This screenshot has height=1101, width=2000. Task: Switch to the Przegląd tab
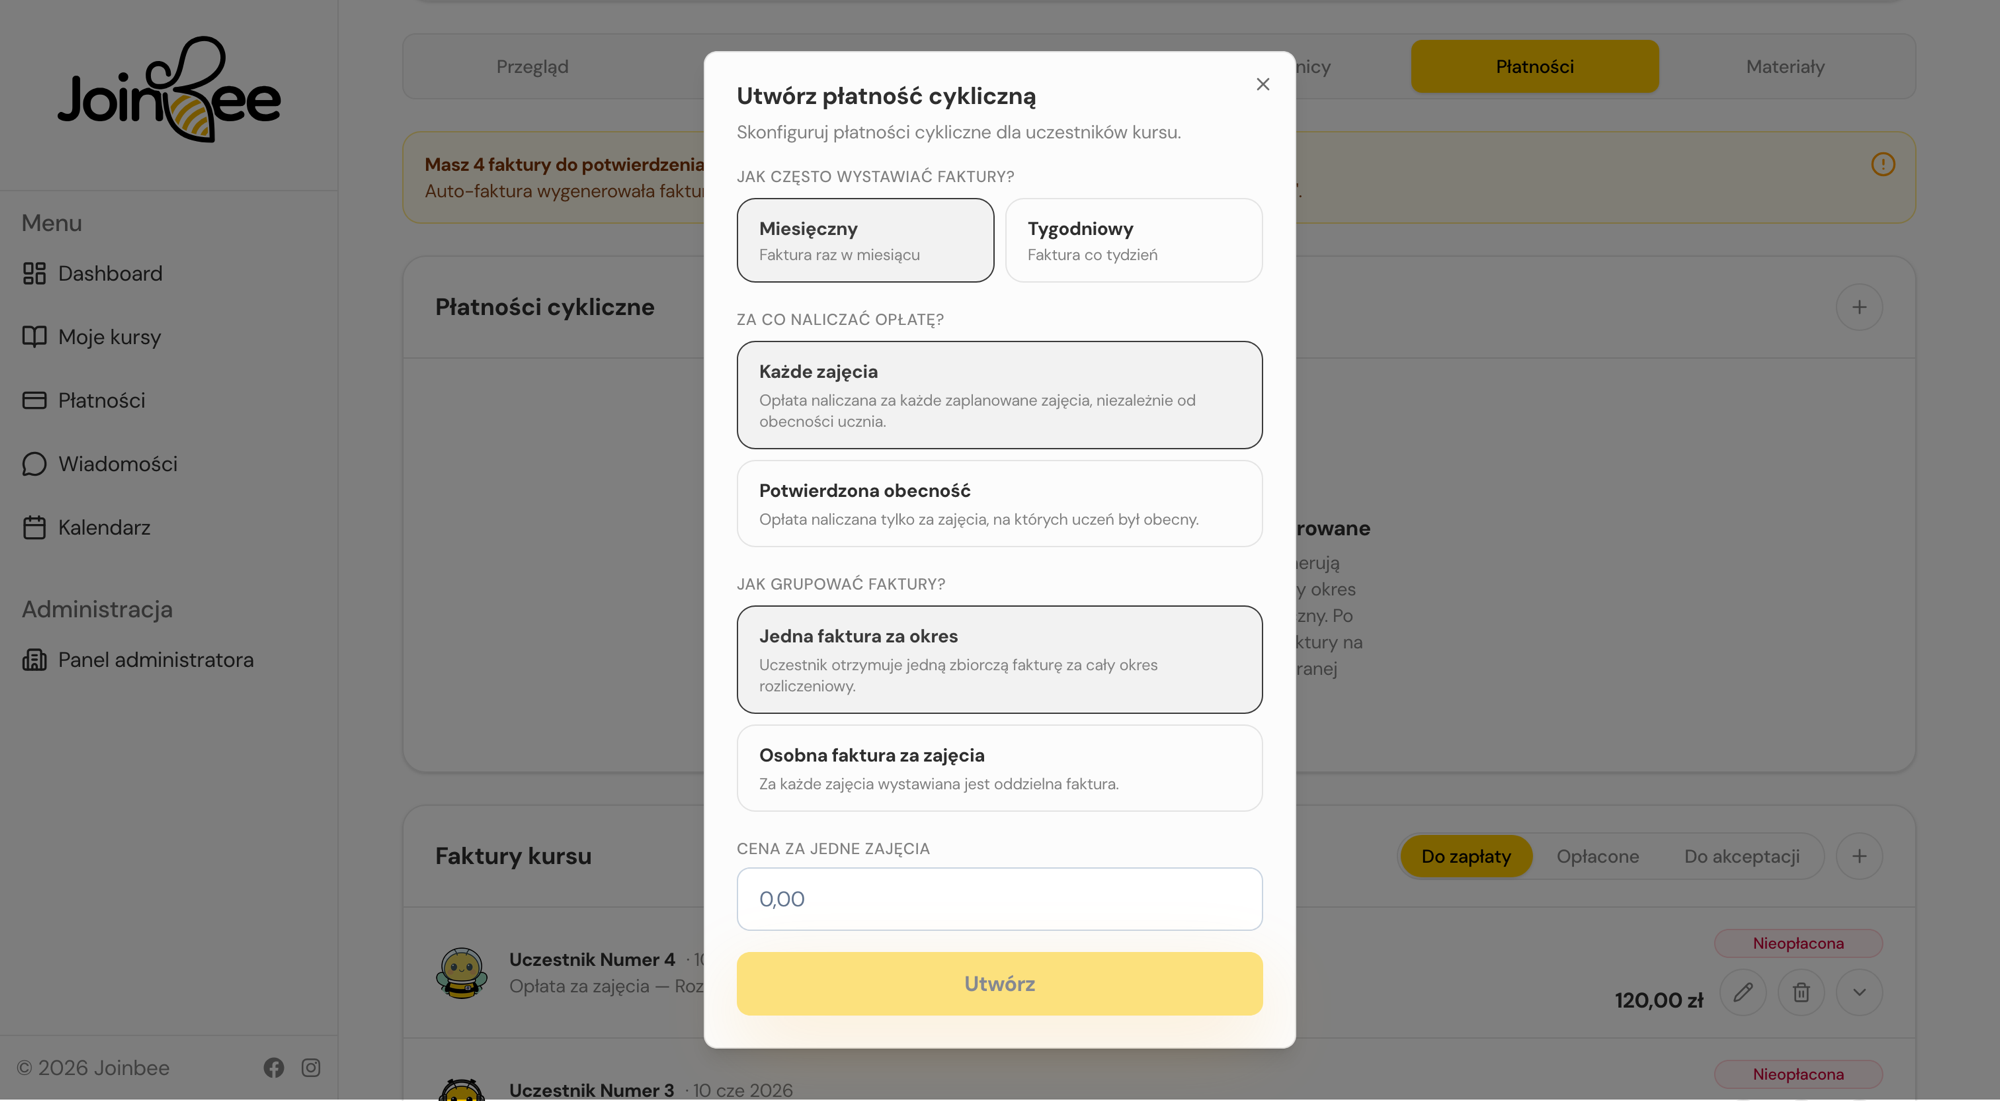pyautogui.click(x=532, y=67)
